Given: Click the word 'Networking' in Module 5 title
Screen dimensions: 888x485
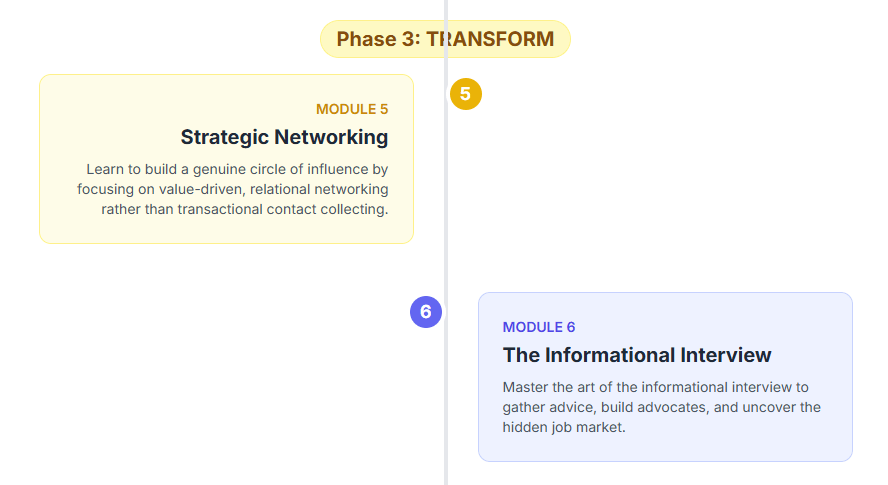Looking at the screenshot, I should pyautogui.click(x=331, y=137).
